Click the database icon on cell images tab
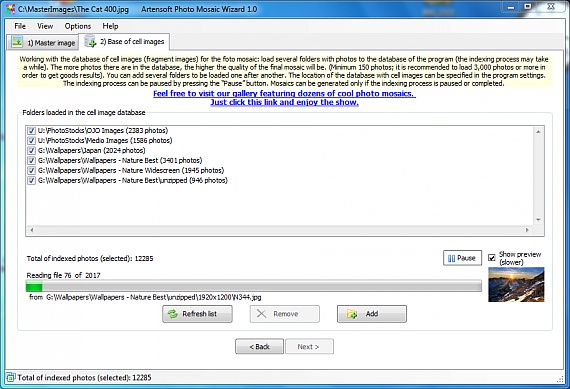The image size is (570, 389). coord(90,41)
